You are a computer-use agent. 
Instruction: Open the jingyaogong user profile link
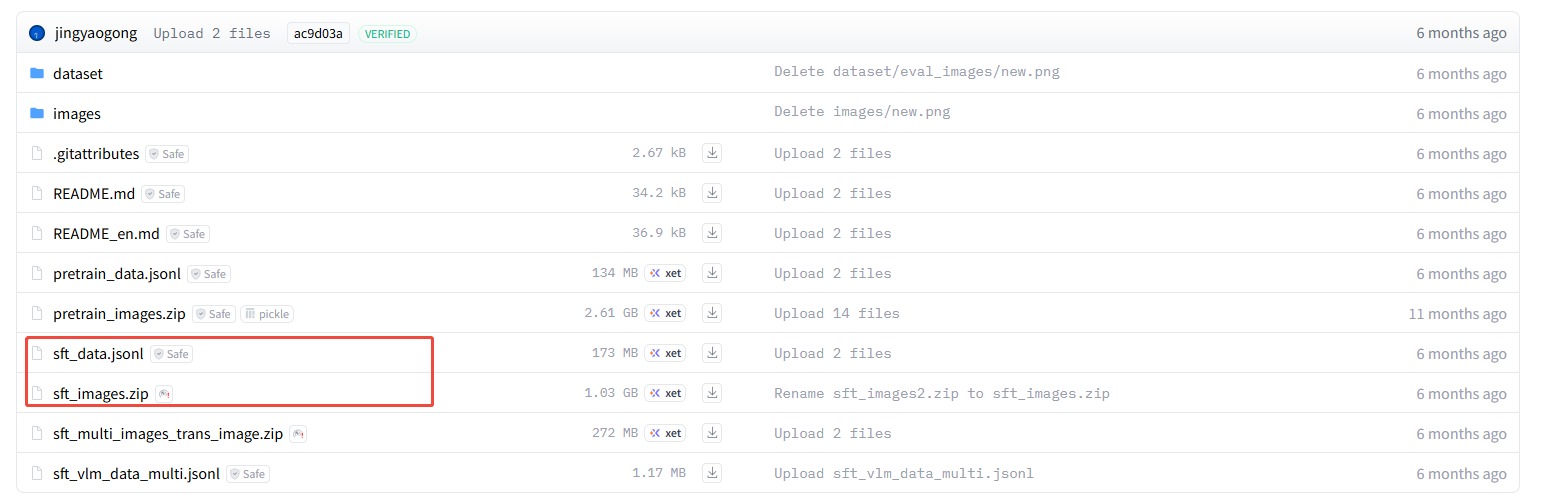tap(96, 33)
